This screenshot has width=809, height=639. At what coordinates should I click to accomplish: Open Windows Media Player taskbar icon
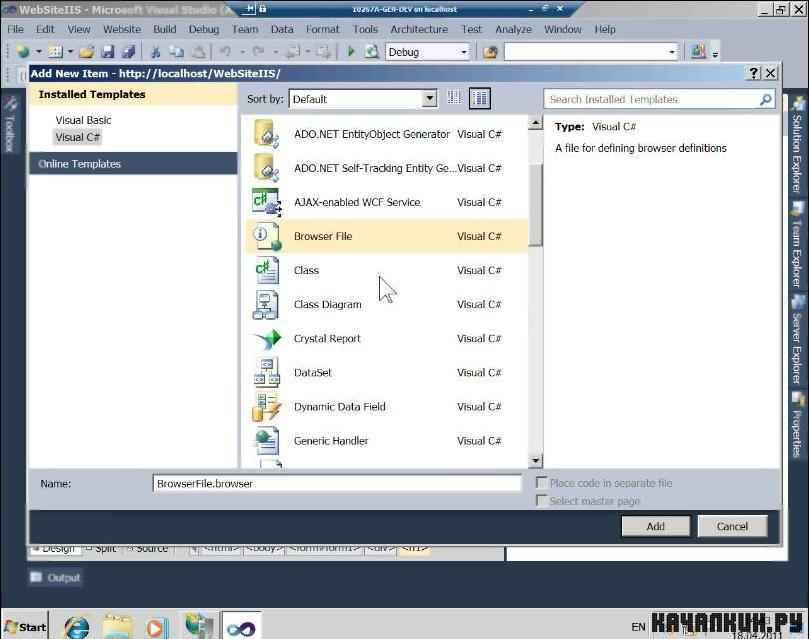[157, 627]
